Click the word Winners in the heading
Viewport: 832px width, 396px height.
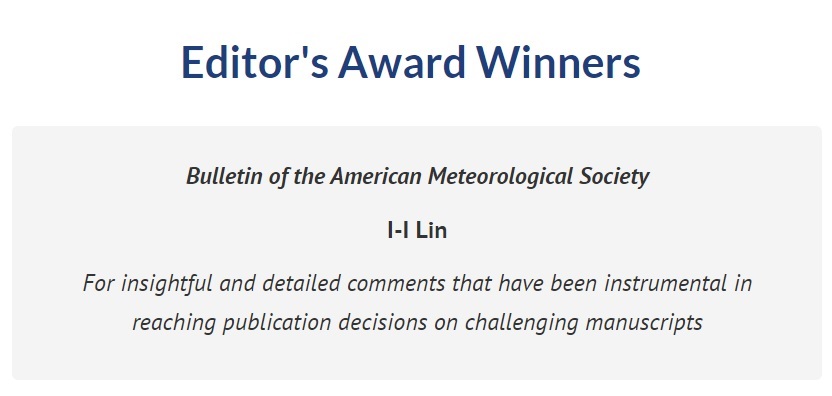click(x=558, y=63)
